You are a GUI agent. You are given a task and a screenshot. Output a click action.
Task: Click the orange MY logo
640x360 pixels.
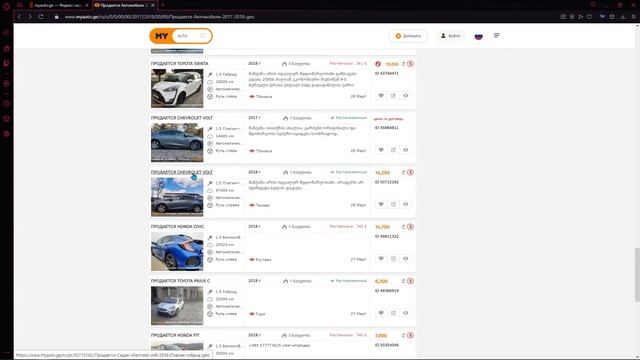pyautogui.click(x=161, y=36)
